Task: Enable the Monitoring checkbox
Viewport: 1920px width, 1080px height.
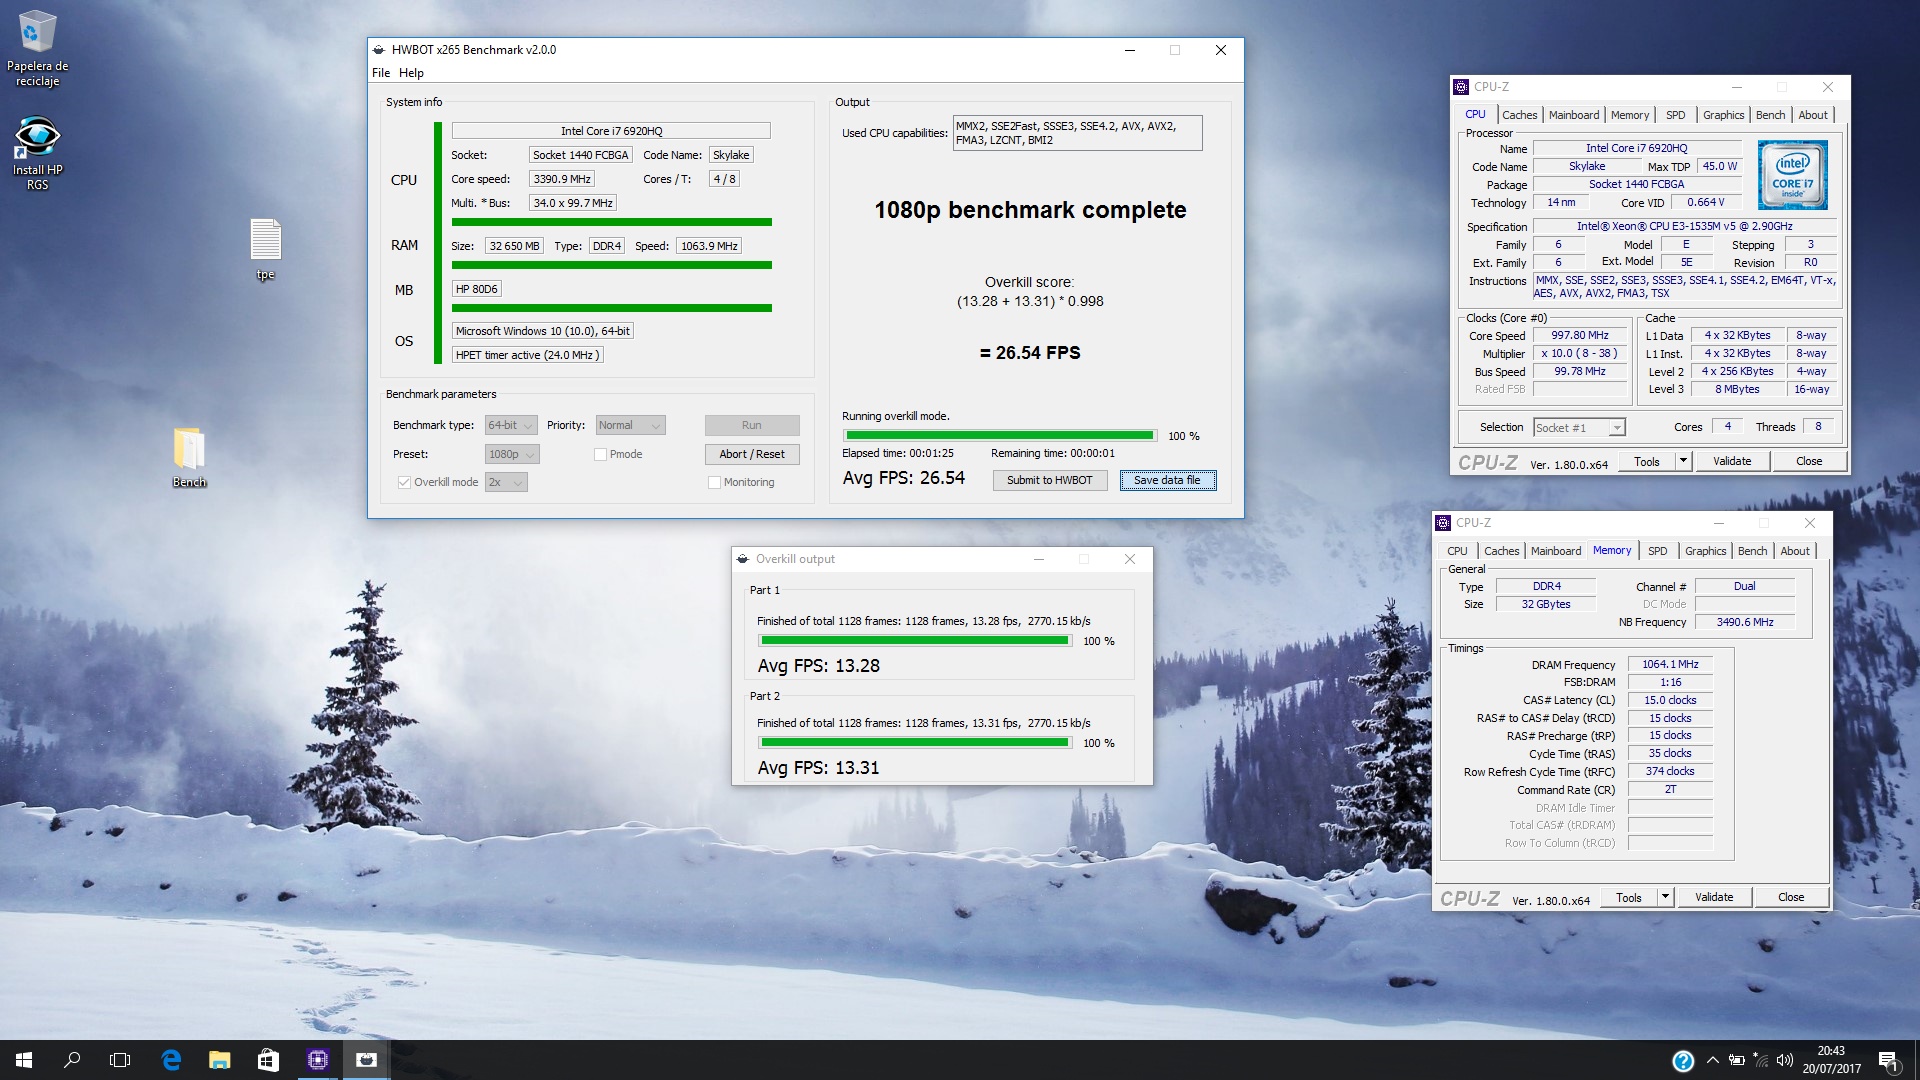Action: pyautogui.click(x=714, y=482)
